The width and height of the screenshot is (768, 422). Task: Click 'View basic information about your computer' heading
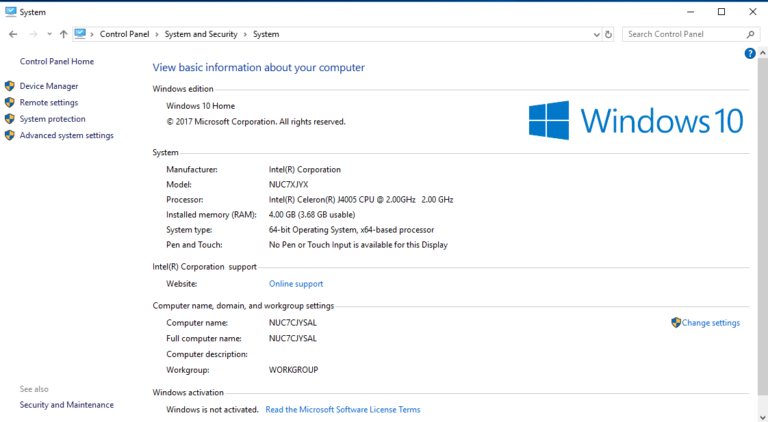tap(259, 68)
